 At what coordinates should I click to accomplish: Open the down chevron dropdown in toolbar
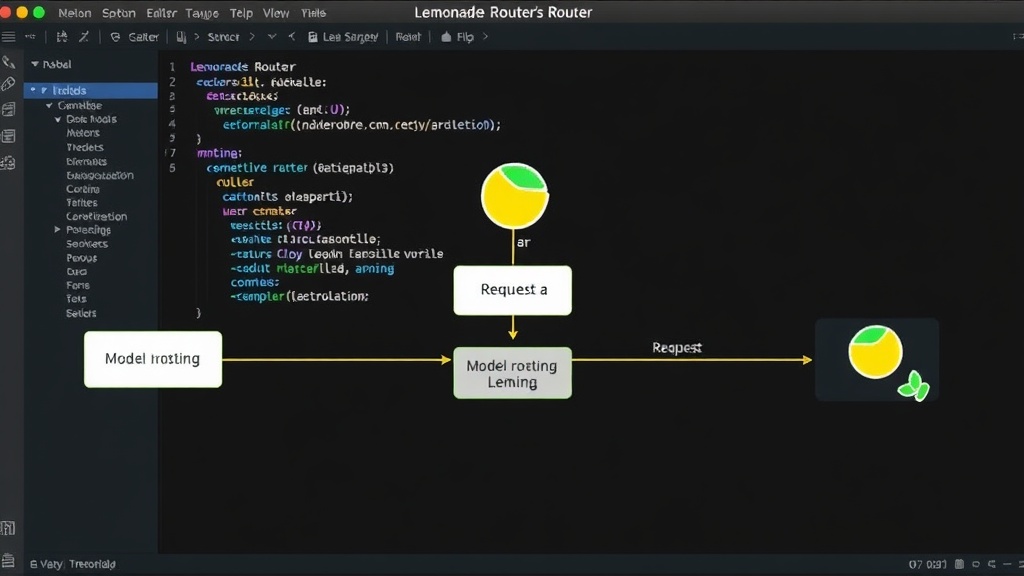[x=272, y=37]
